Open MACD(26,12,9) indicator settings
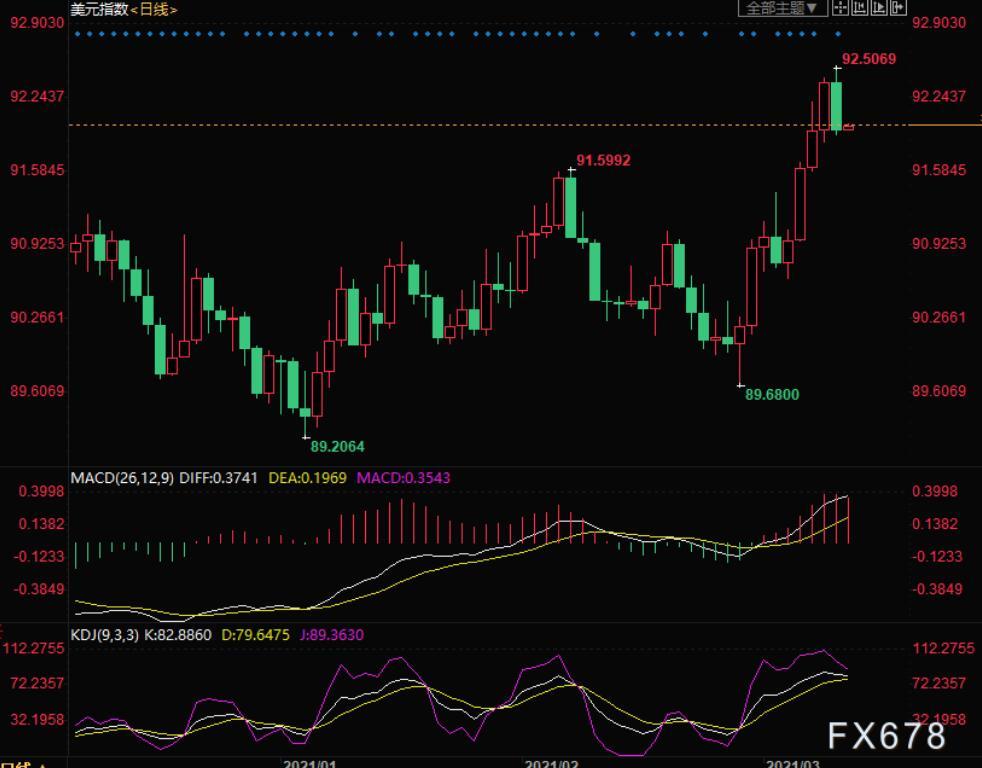The image size is (982, 768). [x=122, y=478]
